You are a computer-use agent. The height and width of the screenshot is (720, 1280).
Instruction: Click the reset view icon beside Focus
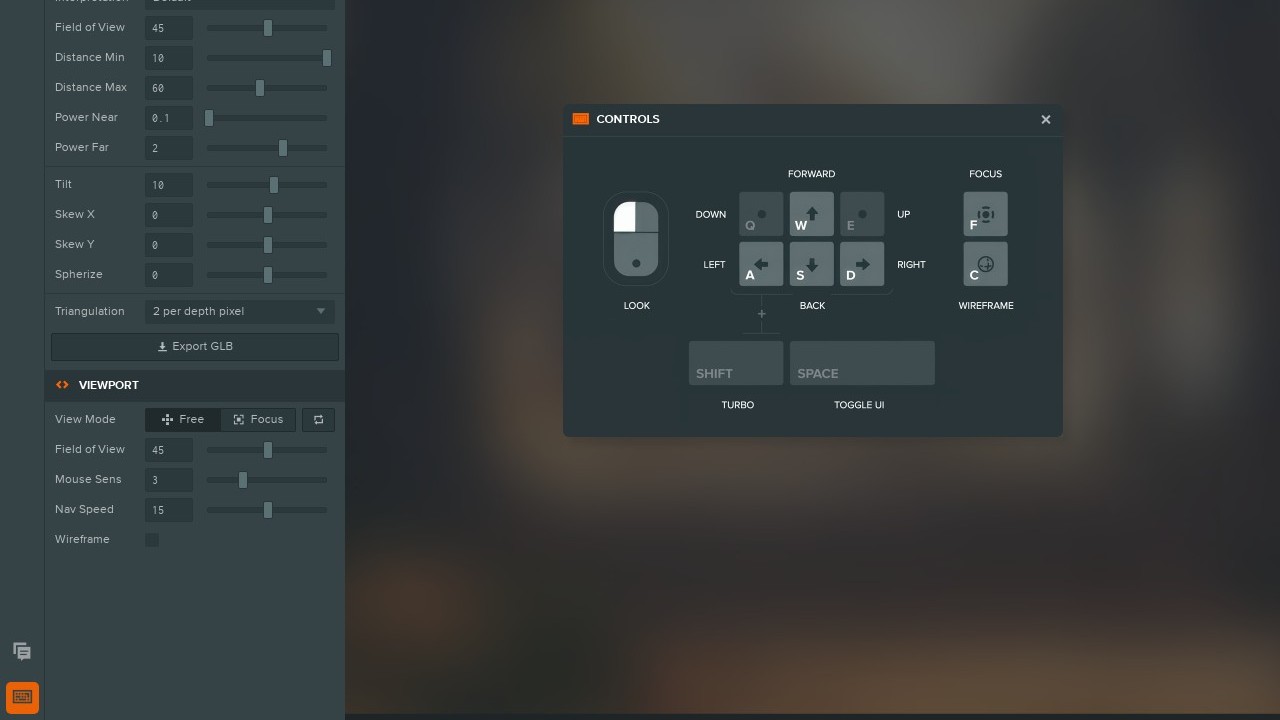pyautogui.click(x=318, y=420)
